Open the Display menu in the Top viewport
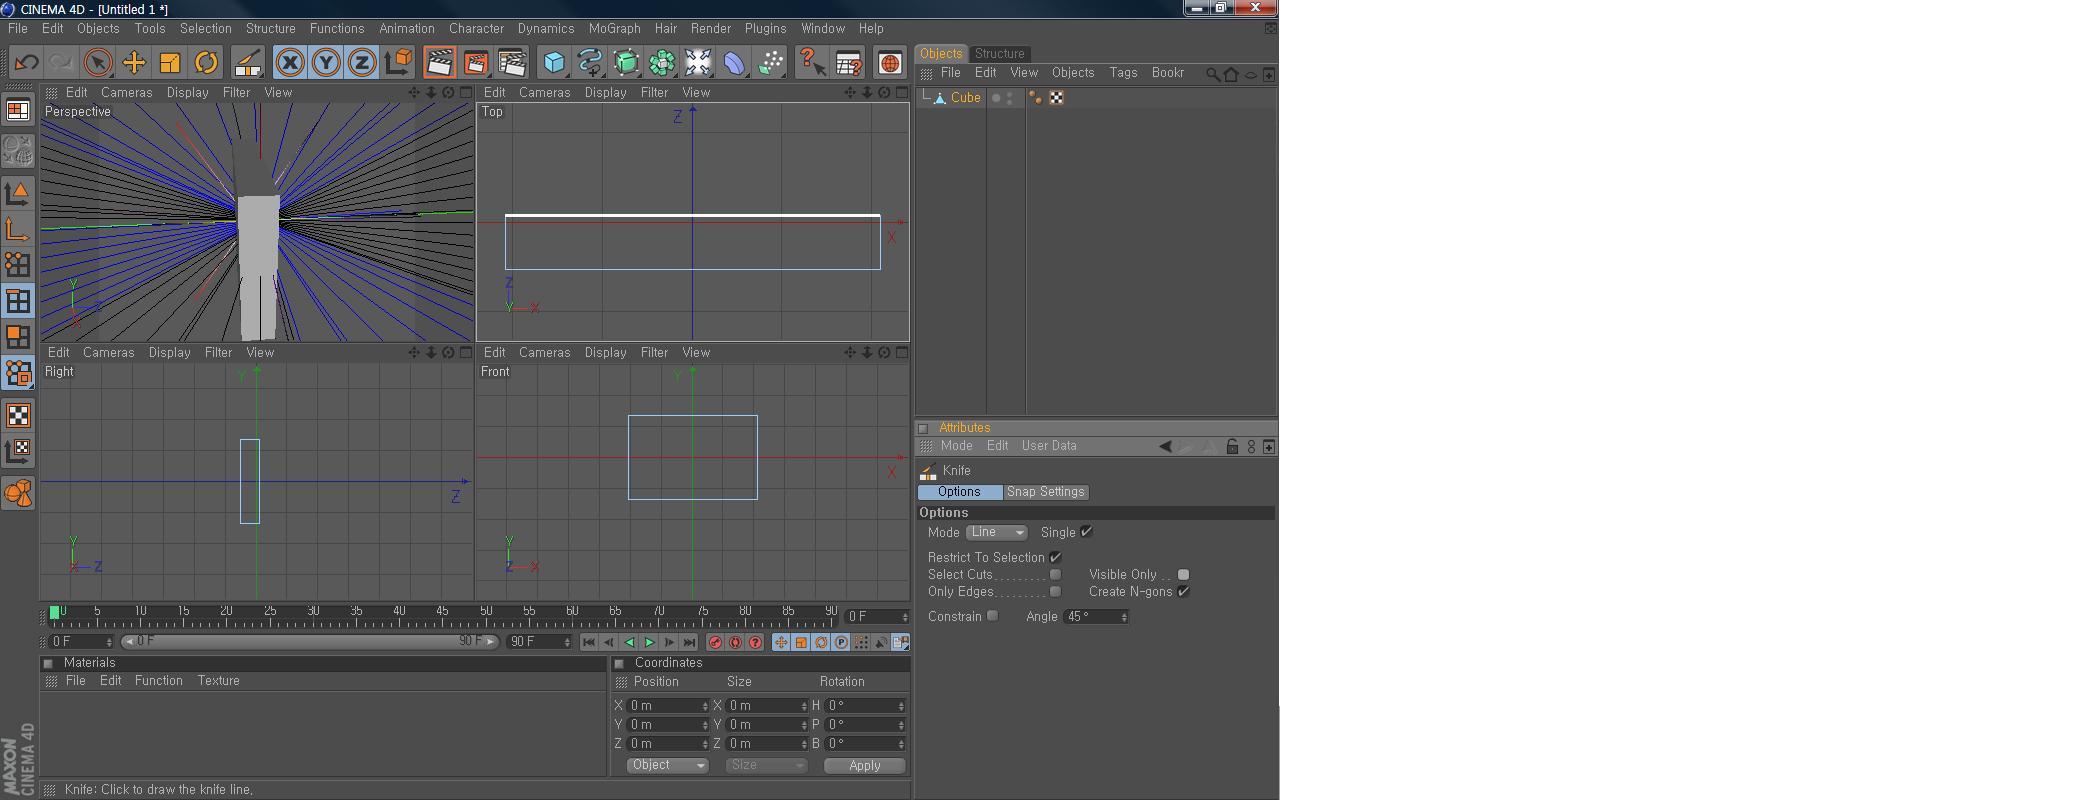The width and height of the screenshot is (2080, 800). click(605, 92)
